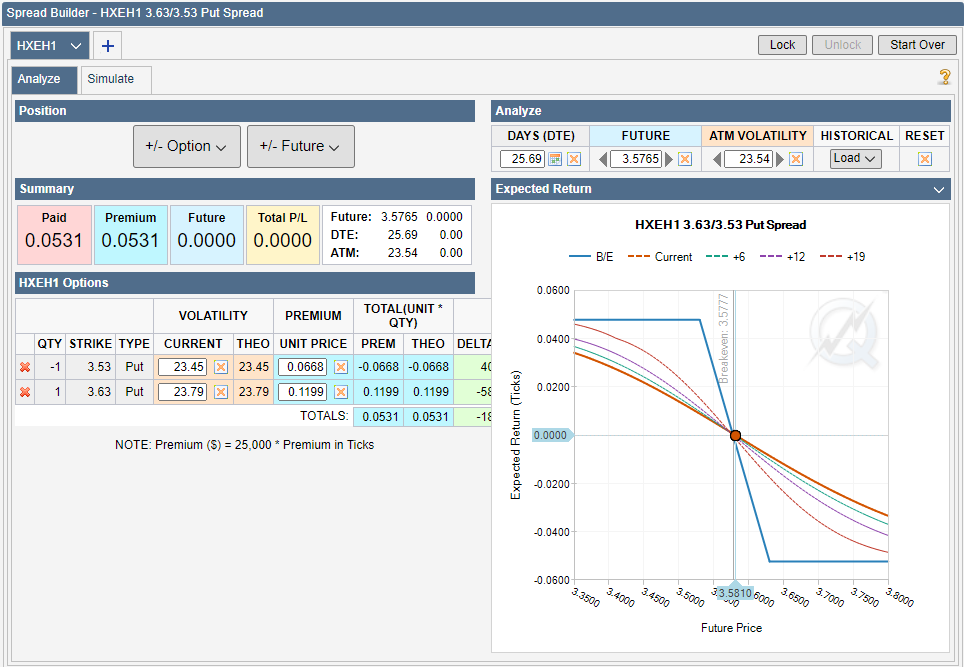Open the DTE calendar picker icon
Image resolution: width=964 pixels, height=667 pixels.
tap(555, 159)
